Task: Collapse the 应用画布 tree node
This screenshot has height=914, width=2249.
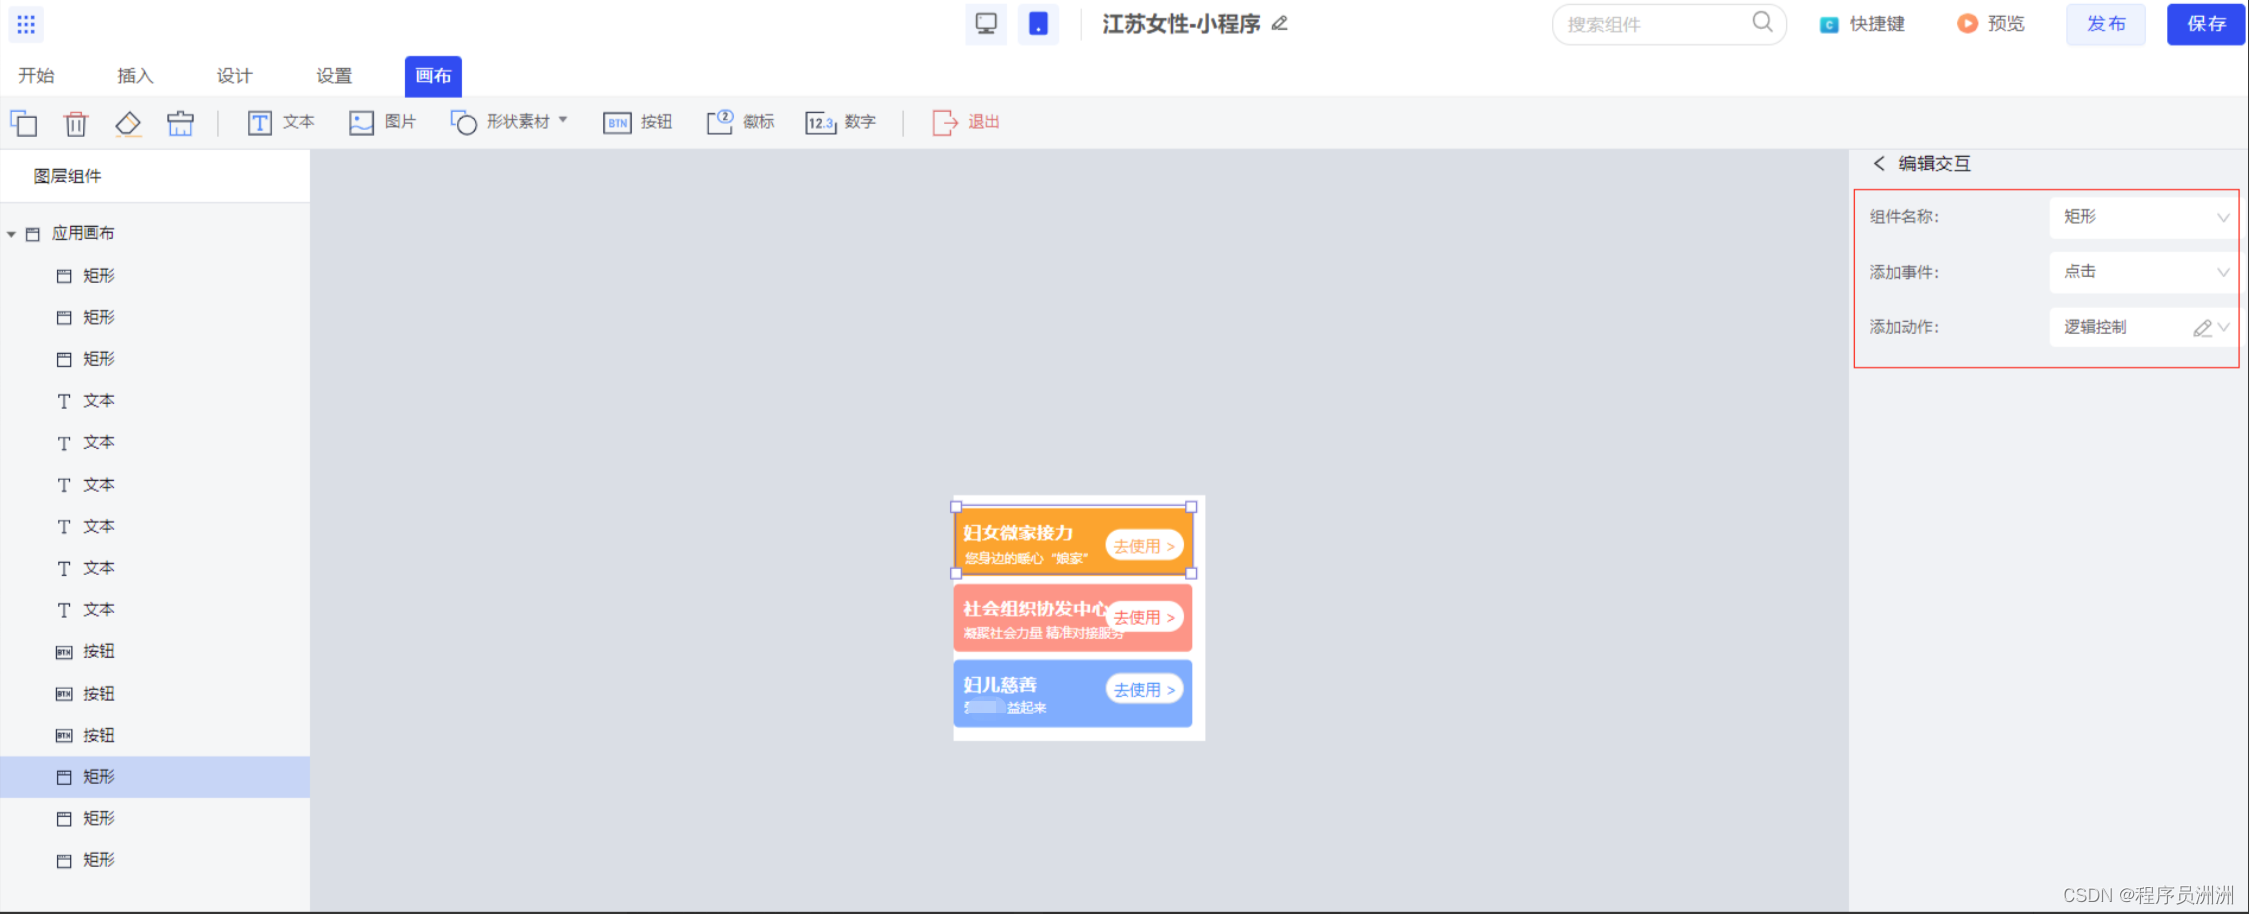Action: (12, 232)
